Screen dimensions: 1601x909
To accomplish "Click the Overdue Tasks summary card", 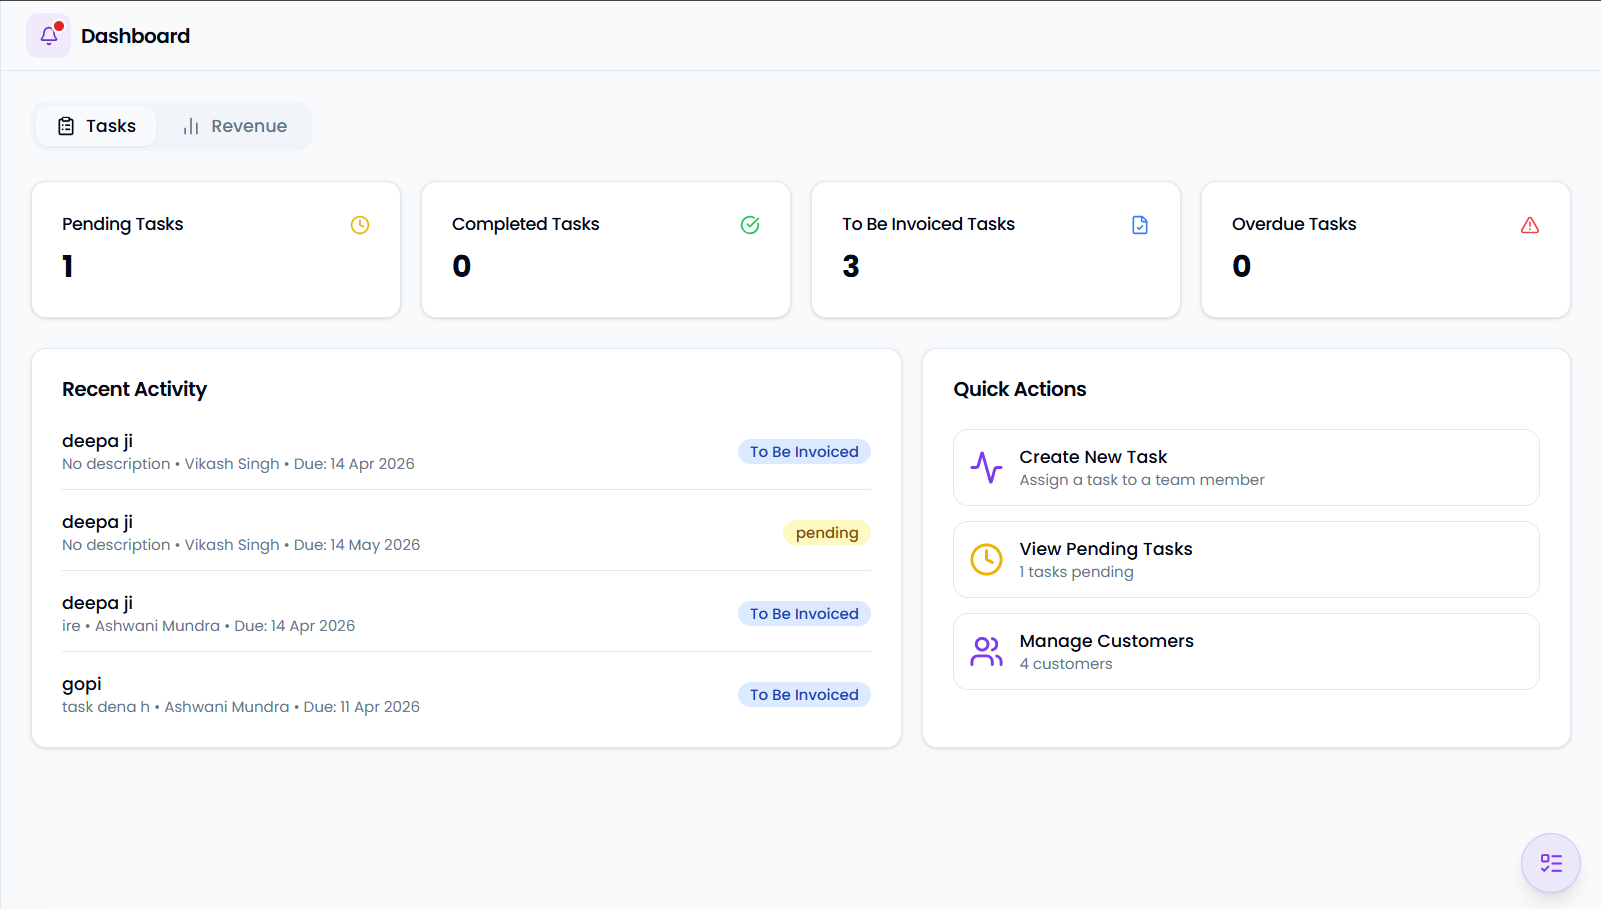I will coord(1386,250).
